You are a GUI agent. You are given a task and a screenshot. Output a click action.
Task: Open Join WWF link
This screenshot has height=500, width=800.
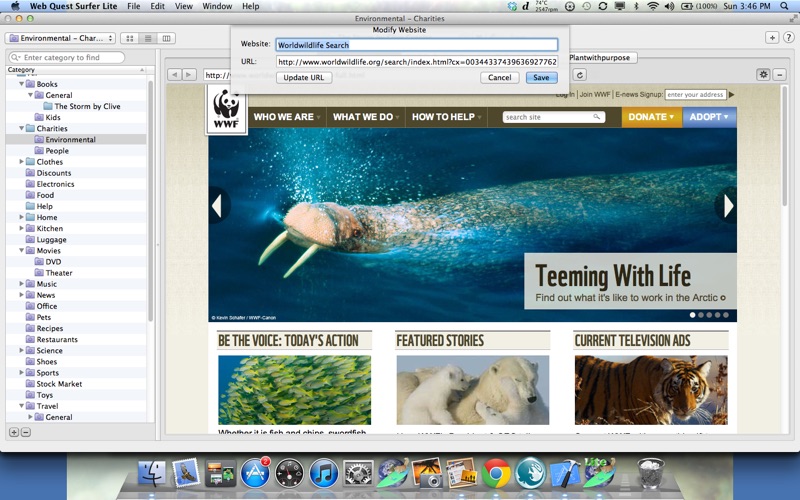point(595,94)
